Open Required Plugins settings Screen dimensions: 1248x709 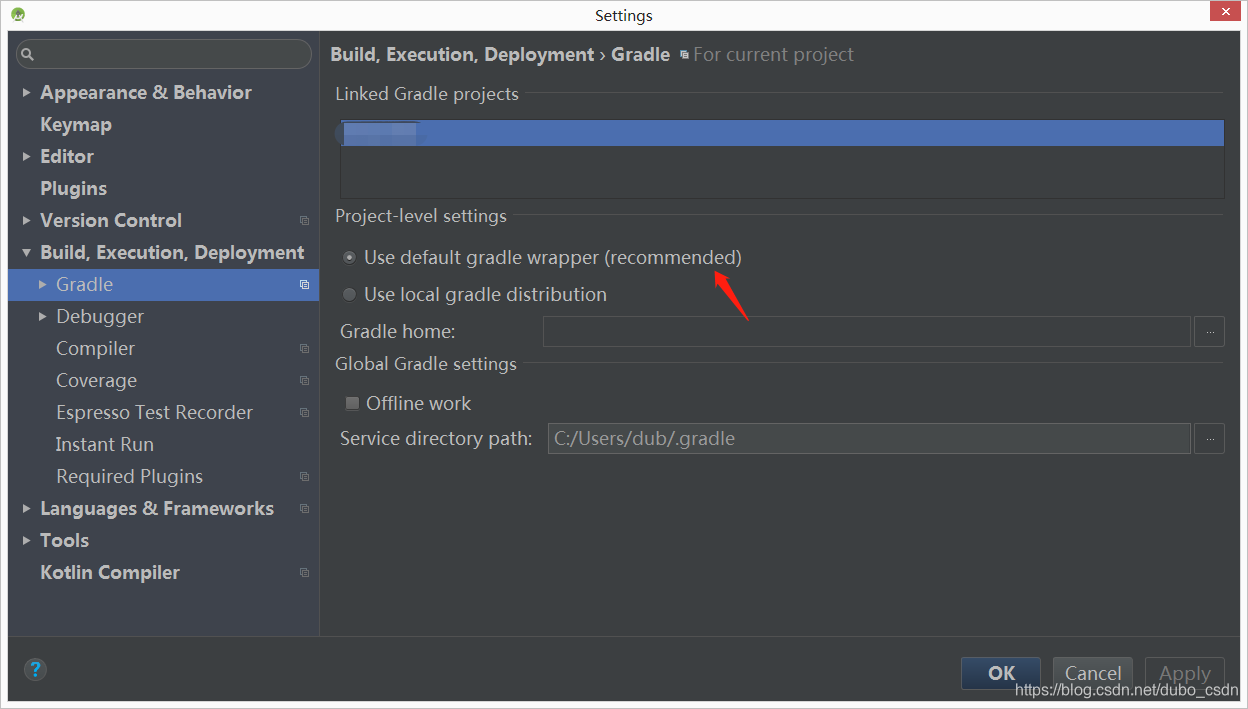click(129, 477)
